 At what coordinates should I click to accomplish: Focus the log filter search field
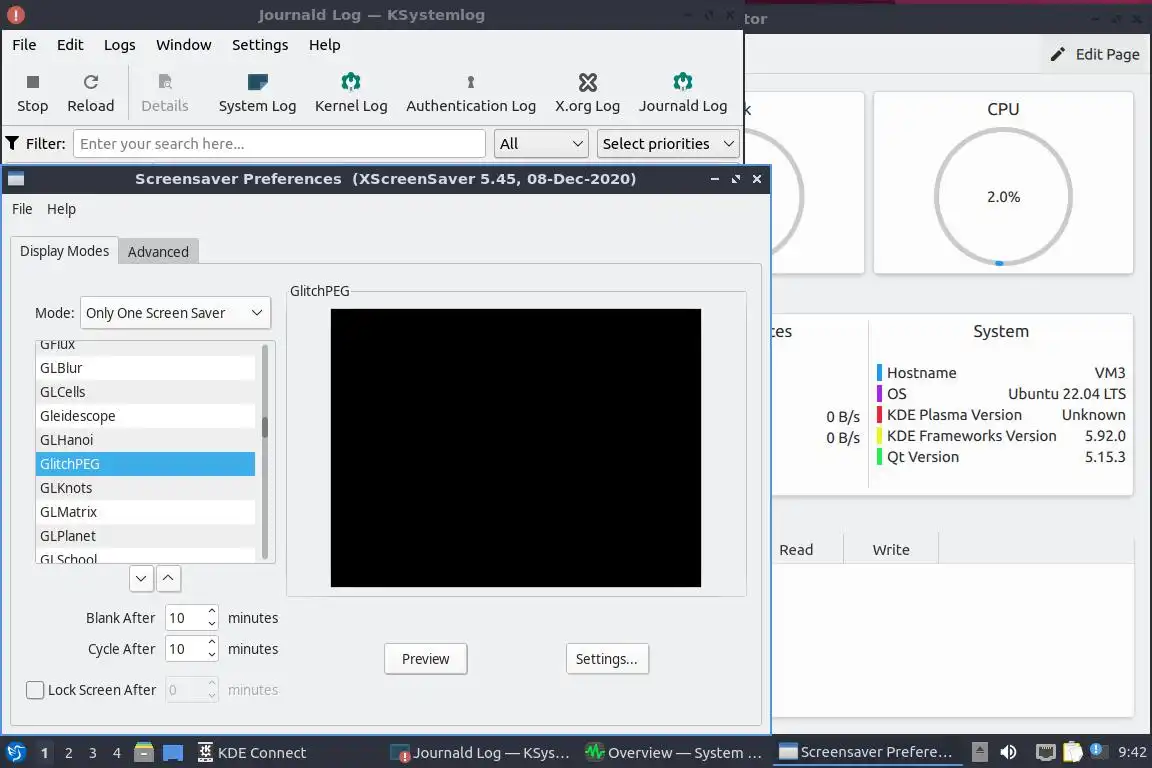[279, 143]
